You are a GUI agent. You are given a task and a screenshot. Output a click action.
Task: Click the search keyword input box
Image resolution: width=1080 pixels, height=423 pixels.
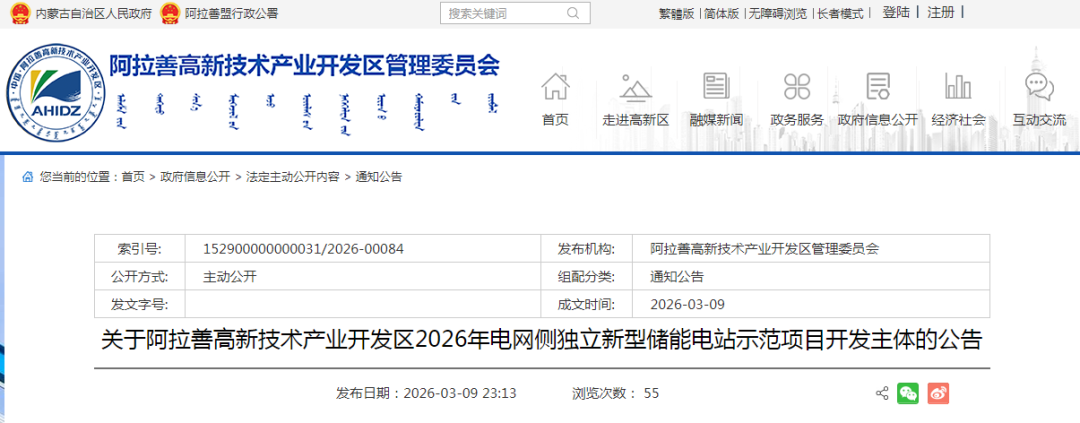(x=500, y=14)
